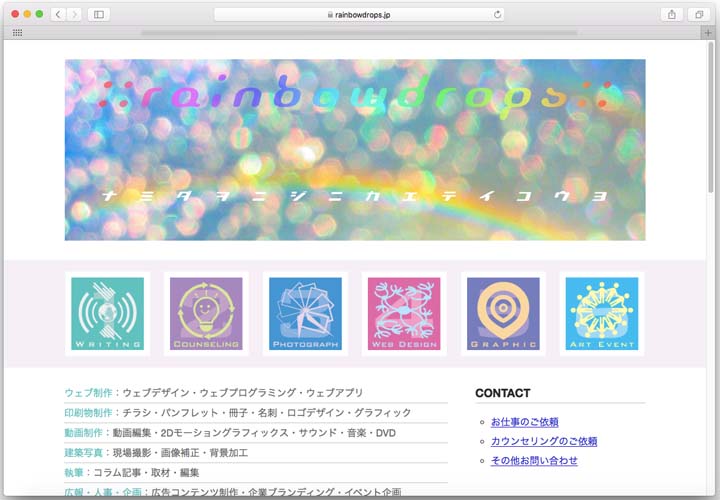Show the favorites grid icon
720x500 pixels.
coord(17,33)
